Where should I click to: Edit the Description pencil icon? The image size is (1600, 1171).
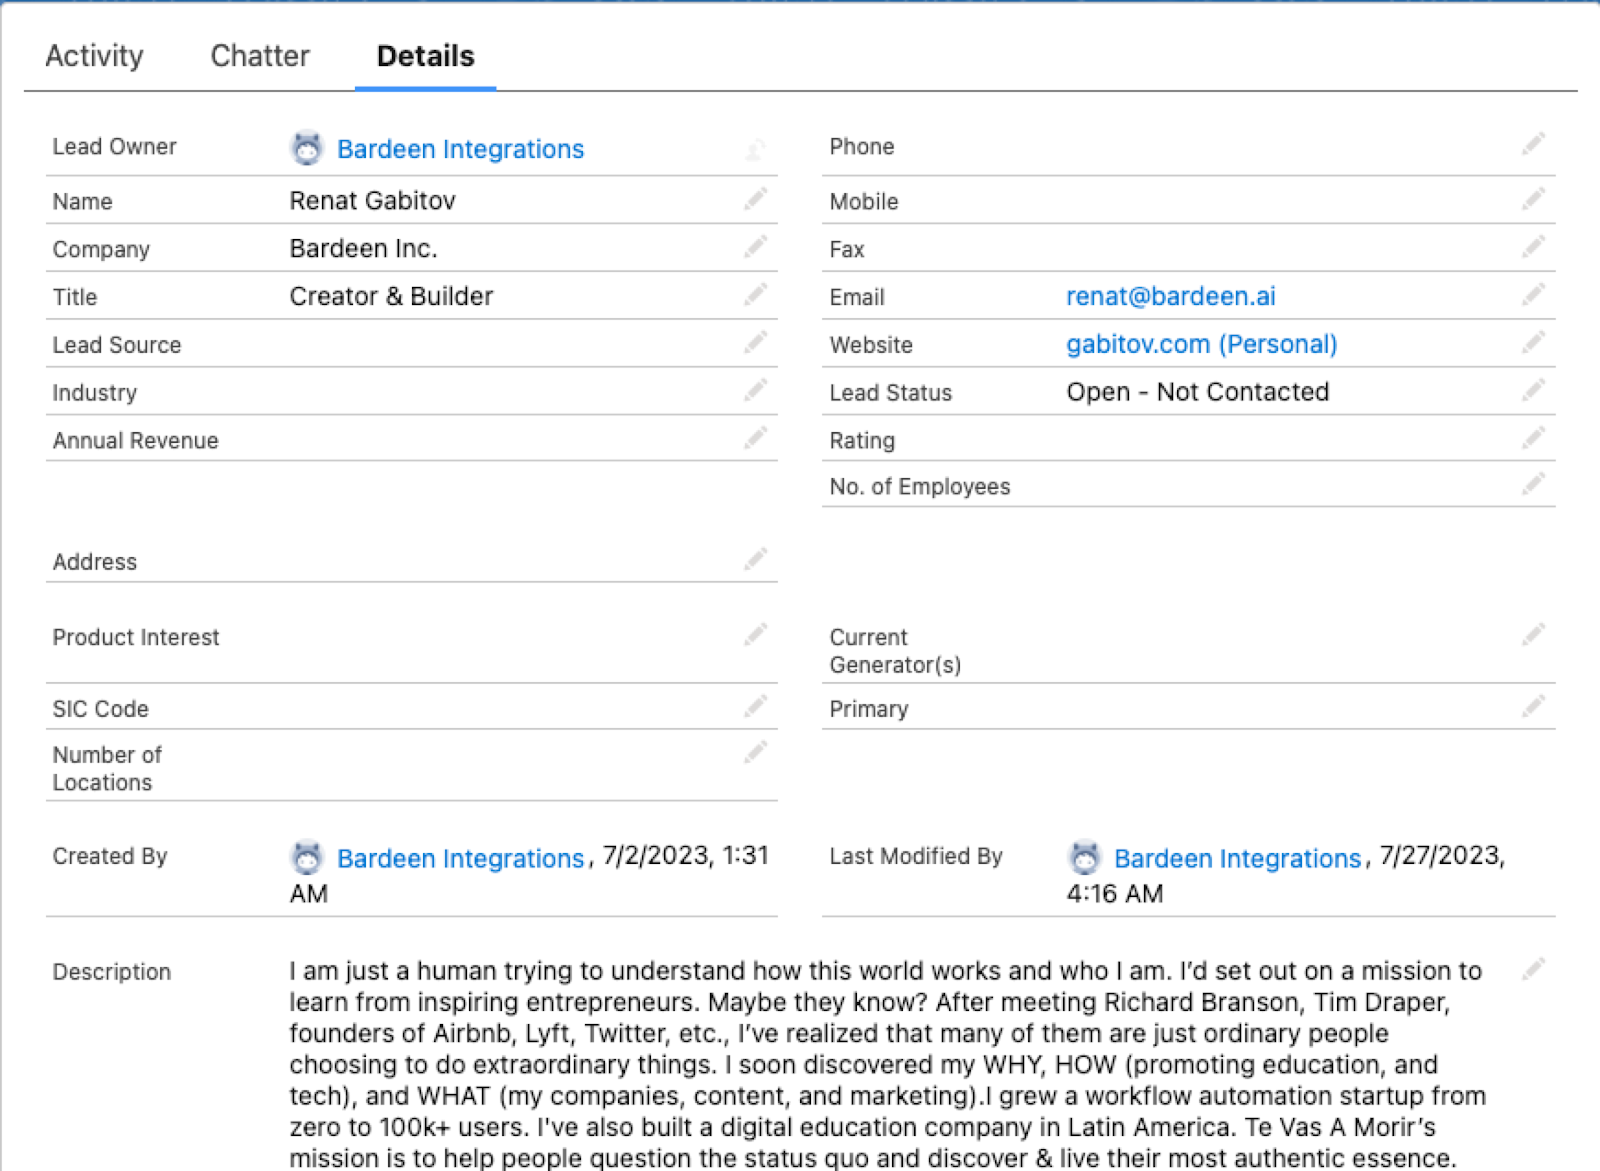[1533, 969]
